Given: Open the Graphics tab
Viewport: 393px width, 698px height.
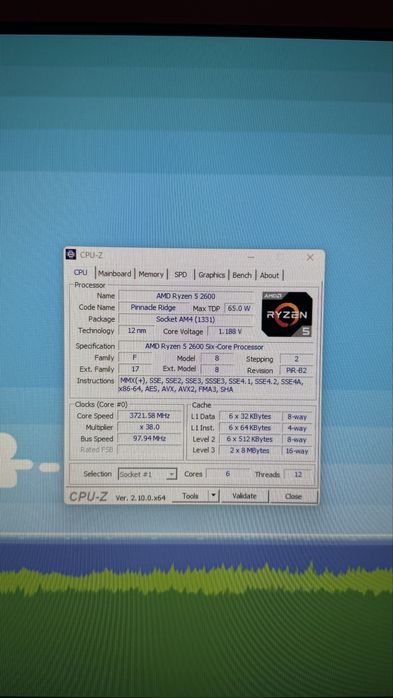Looking at the screenshot, I should pyautogui.click(x=211, y=275).
